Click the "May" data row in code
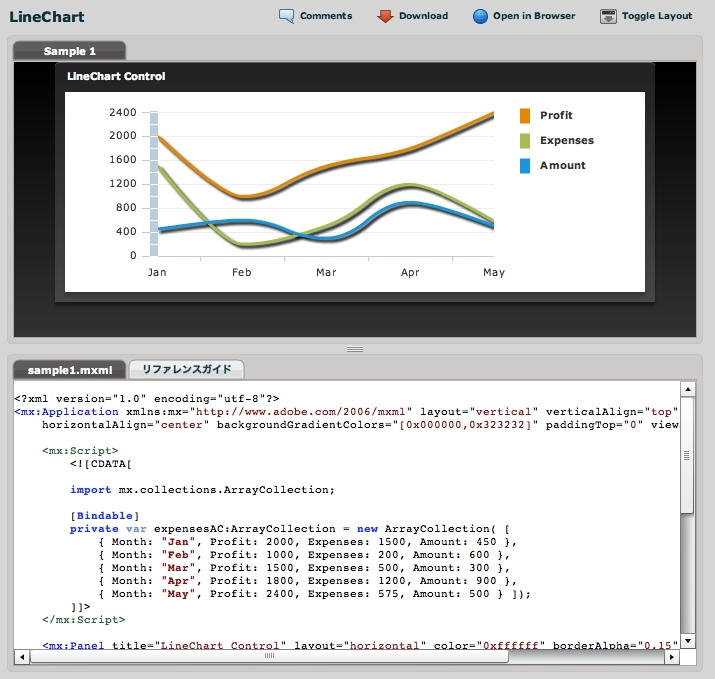 [315, 594]
